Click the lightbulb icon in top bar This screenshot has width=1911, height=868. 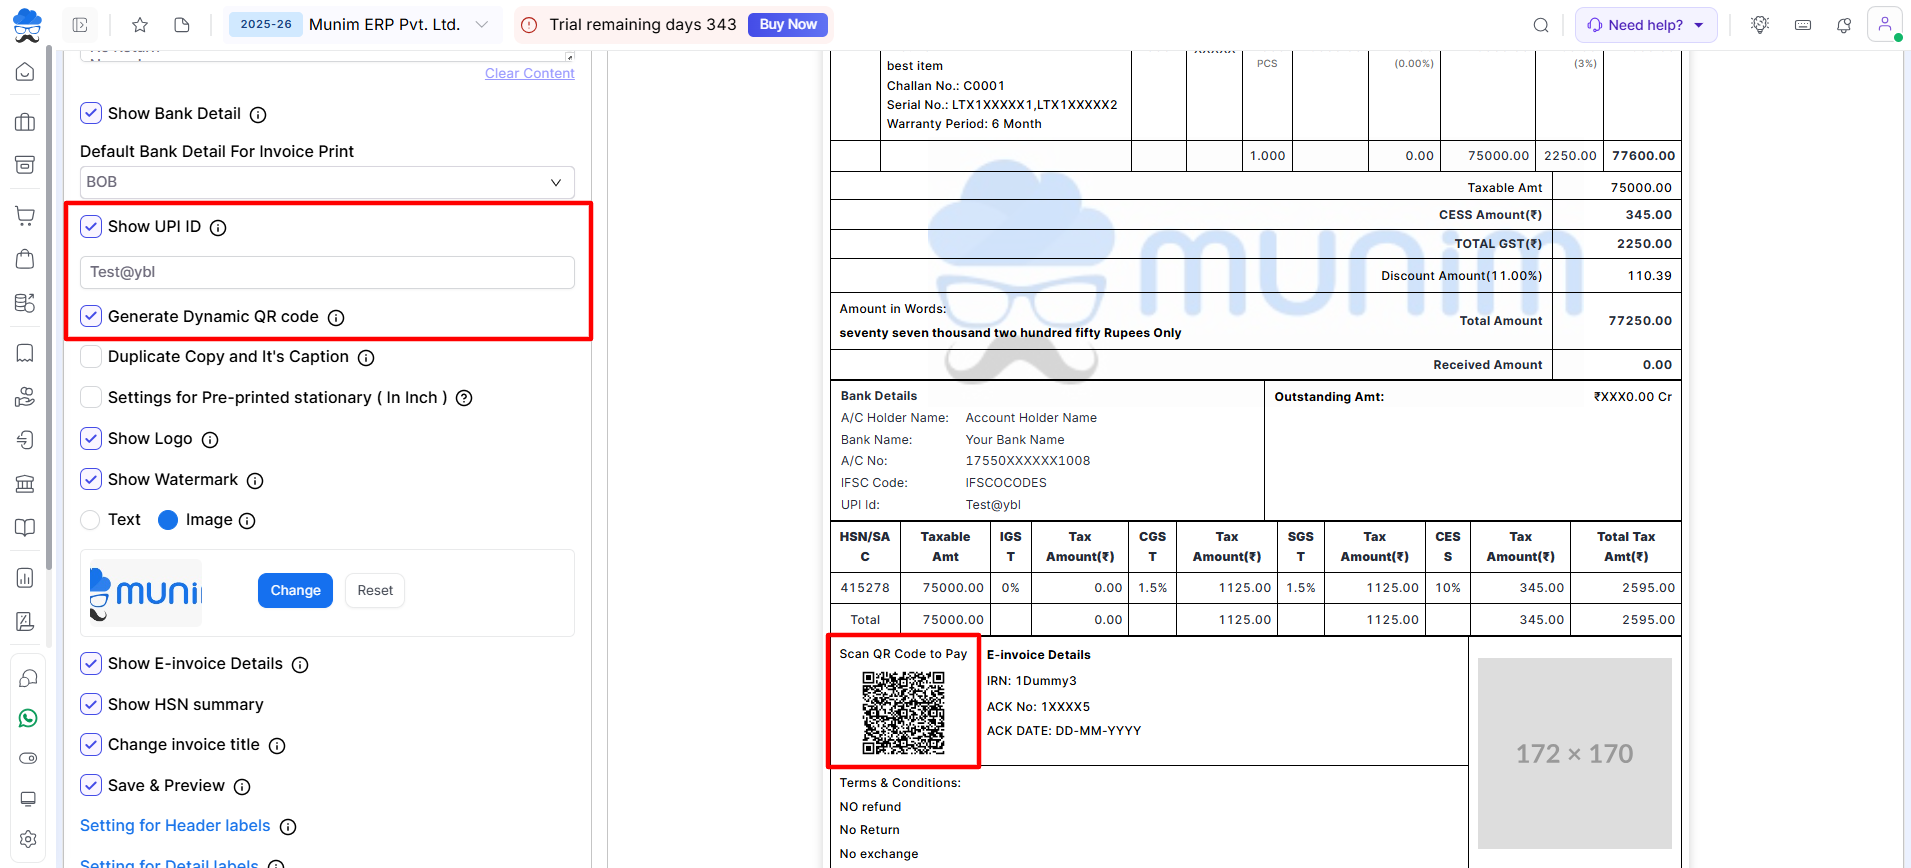[x=1760, y=25]
